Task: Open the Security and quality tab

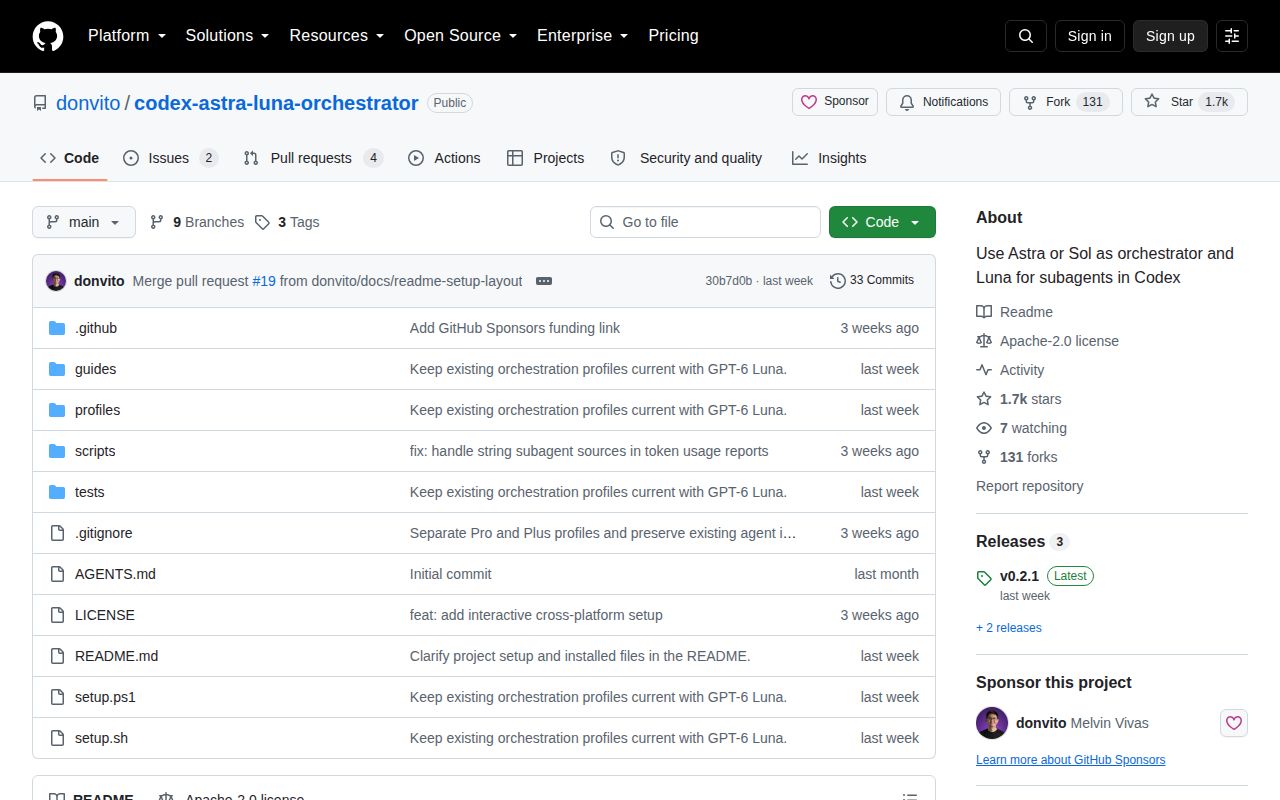Action: (686, 158)
